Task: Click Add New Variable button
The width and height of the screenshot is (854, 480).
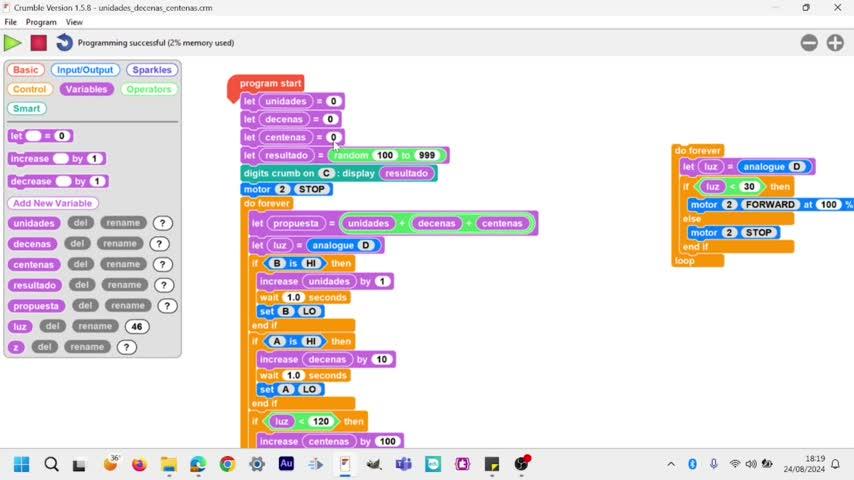Action: tap(53, 203)
